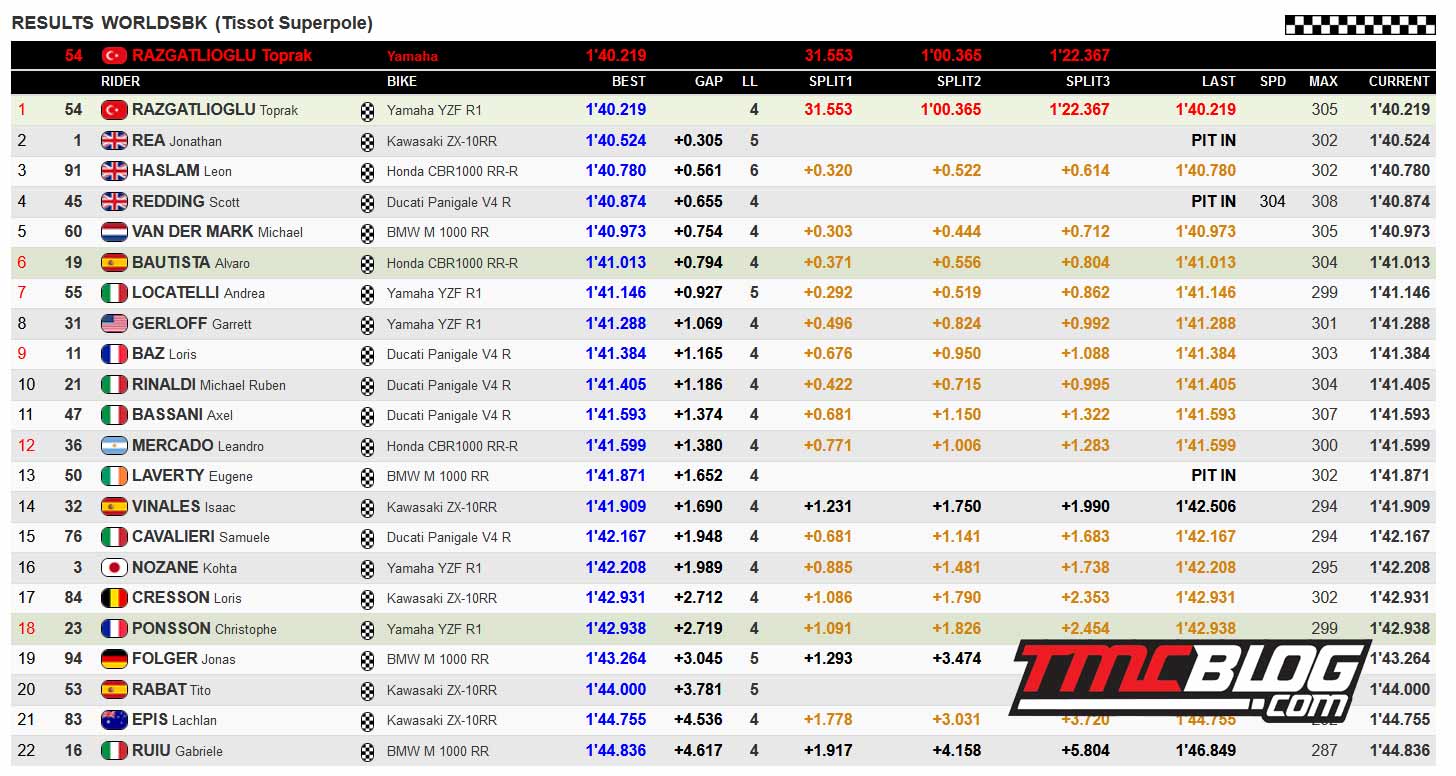Click the MAX column header

pos(1323,81)
